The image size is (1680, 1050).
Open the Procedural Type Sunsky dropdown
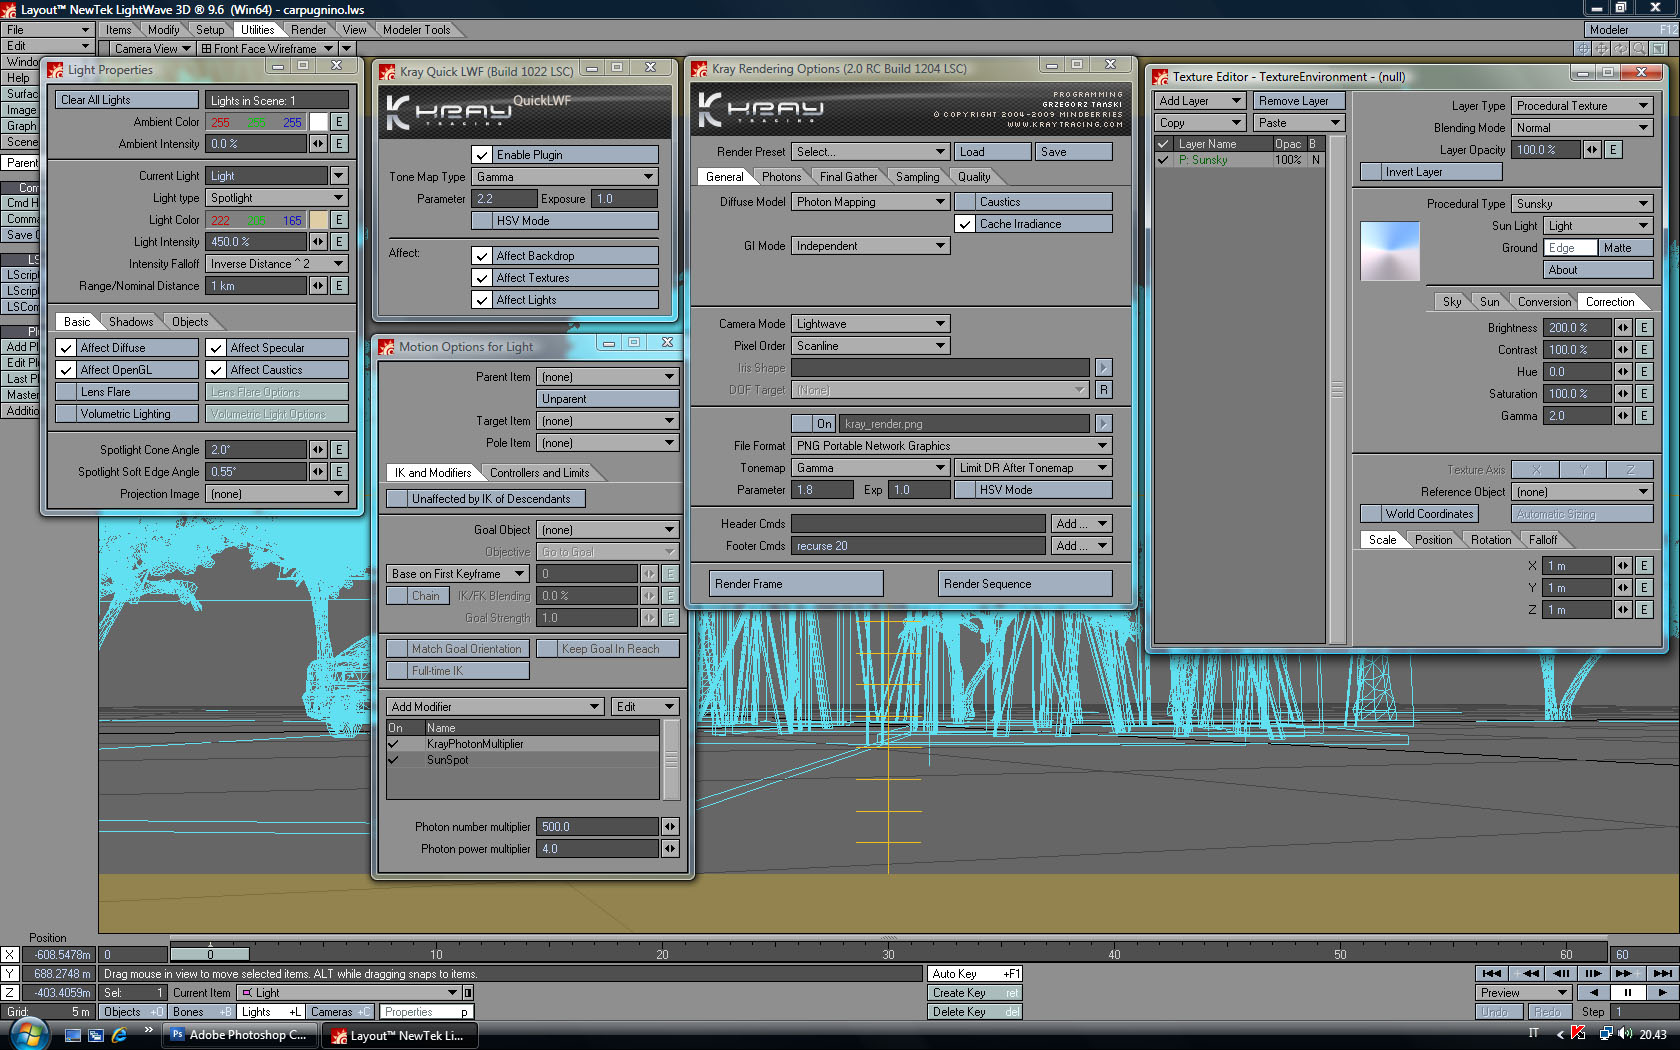coord(1581,204)
